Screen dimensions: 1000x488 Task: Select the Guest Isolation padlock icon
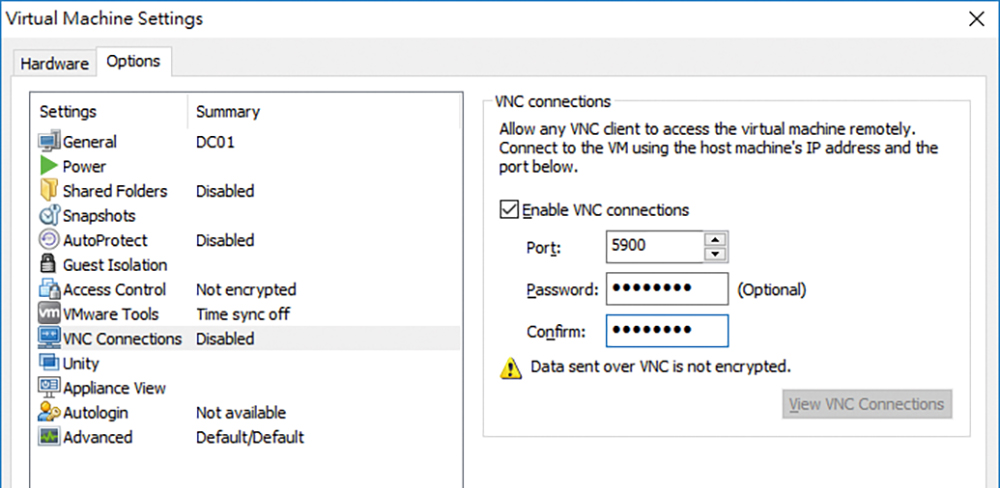(x=48, y=265)
